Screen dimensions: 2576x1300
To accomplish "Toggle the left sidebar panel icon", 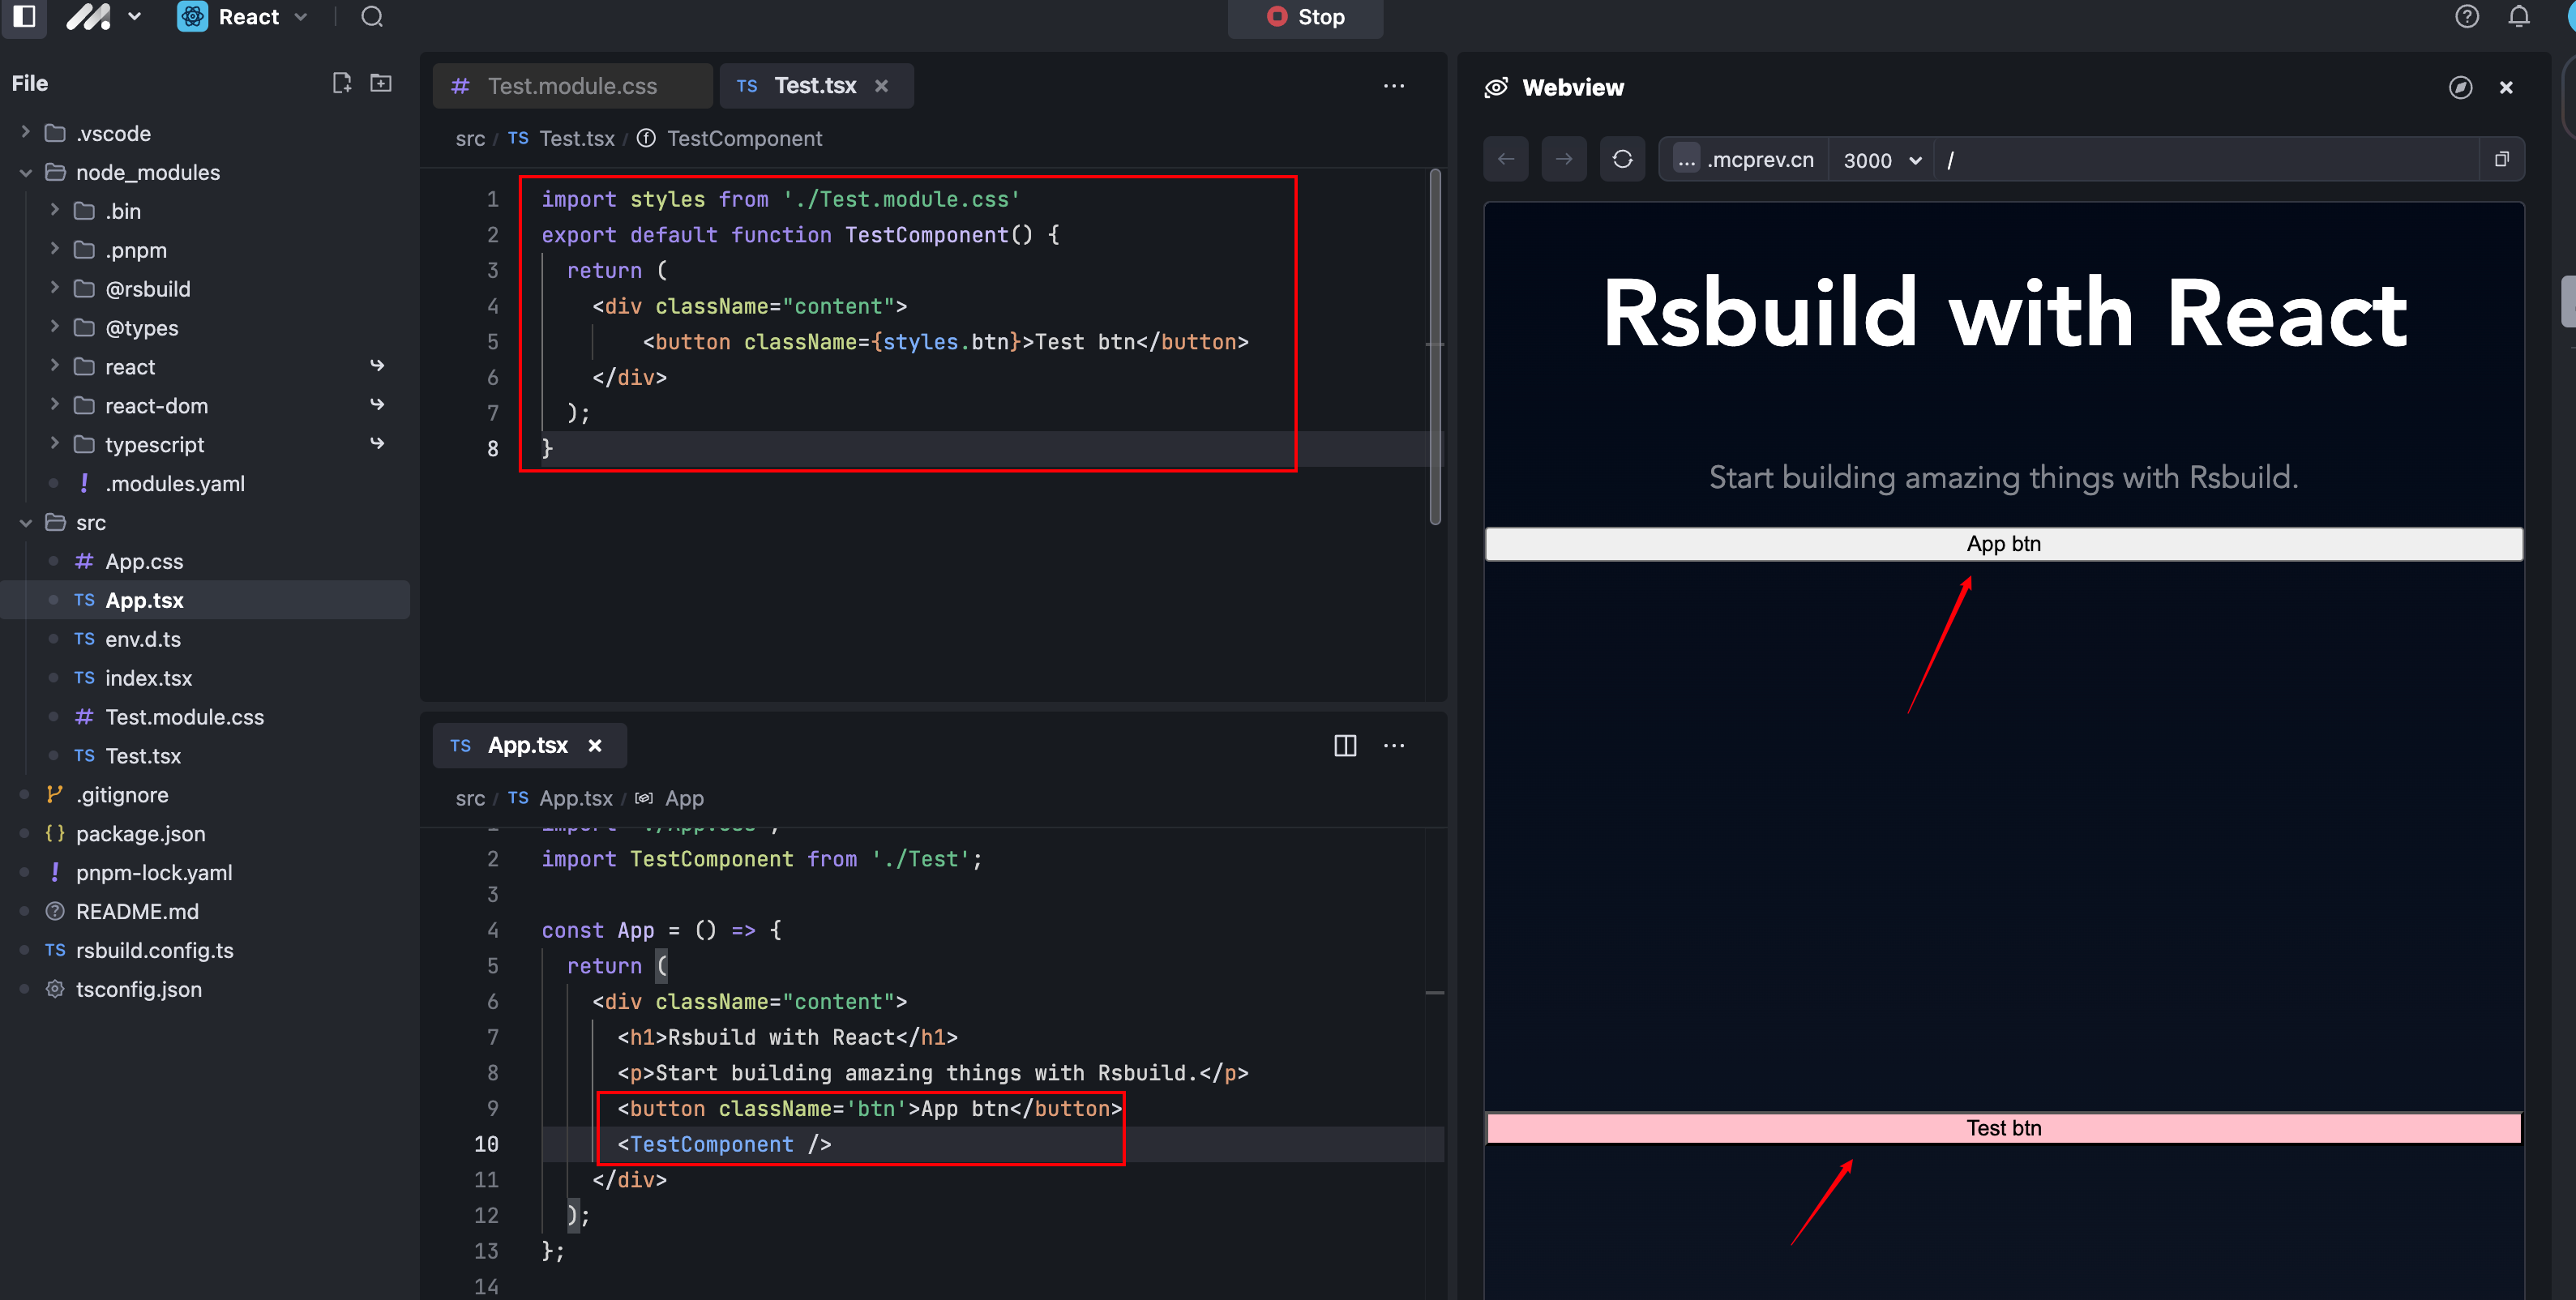I will click(24, 16).
